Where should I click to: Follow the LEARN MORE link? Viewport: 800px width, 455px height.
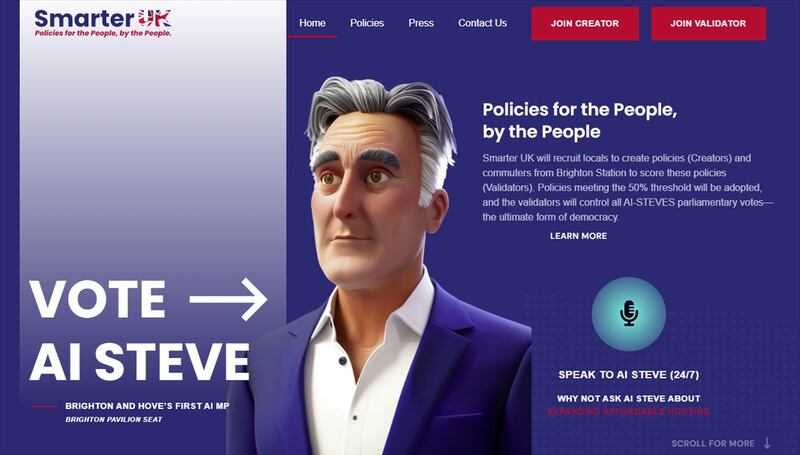[x=578, y=236]
